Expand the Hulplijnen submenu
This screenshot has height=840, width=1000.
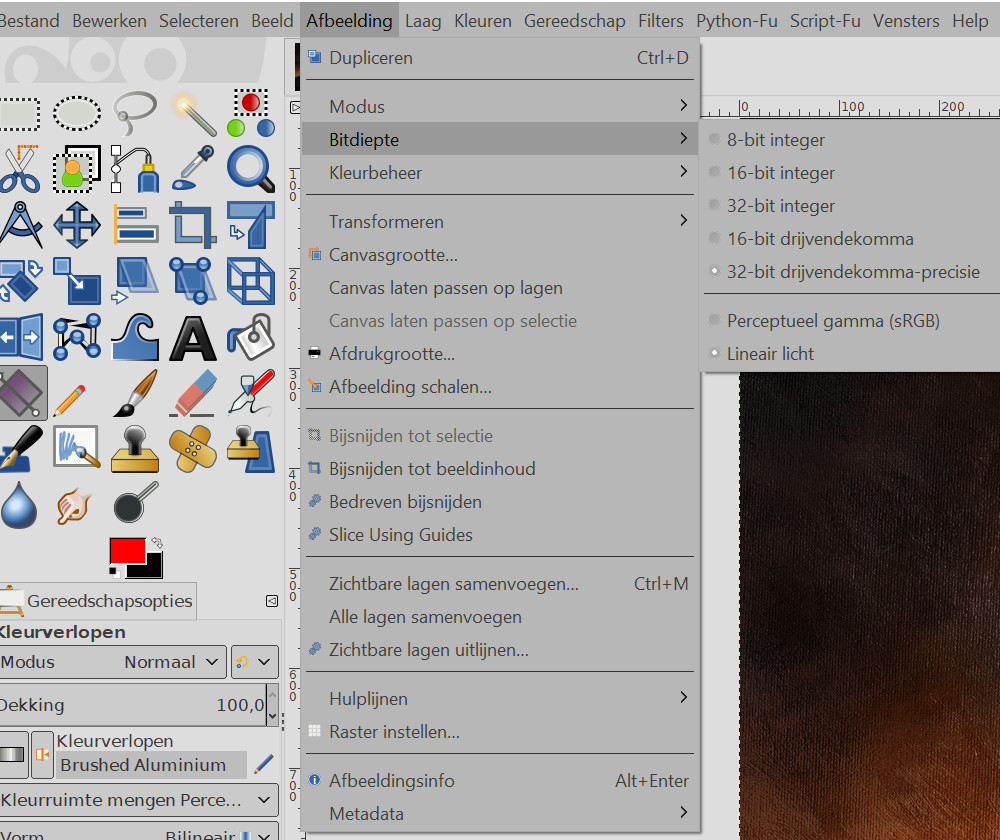pos(500,699)
